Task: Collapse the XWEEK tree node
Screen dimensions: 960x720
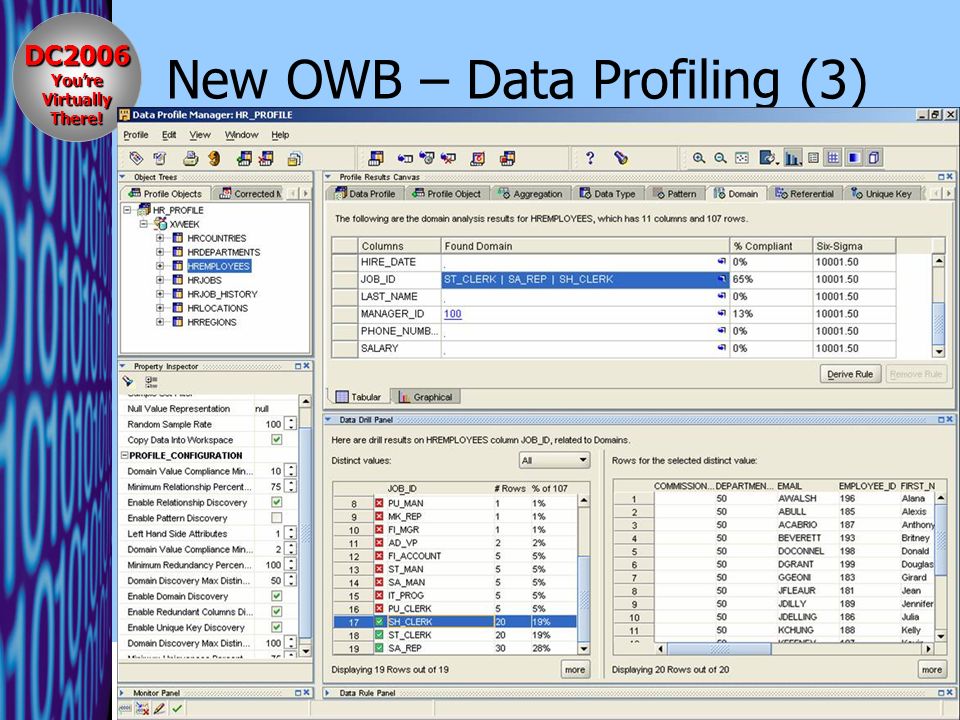Action: [143, 223]
